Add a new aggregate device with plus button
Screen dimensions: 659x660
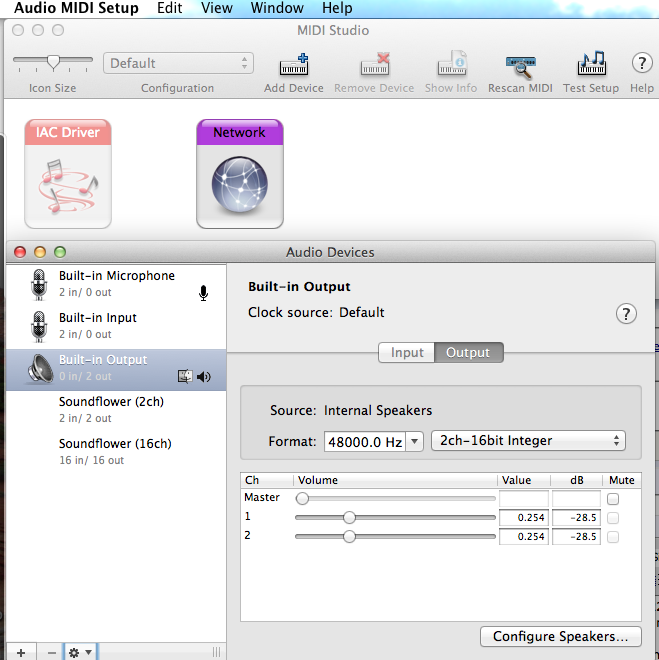tap(21, 652)
